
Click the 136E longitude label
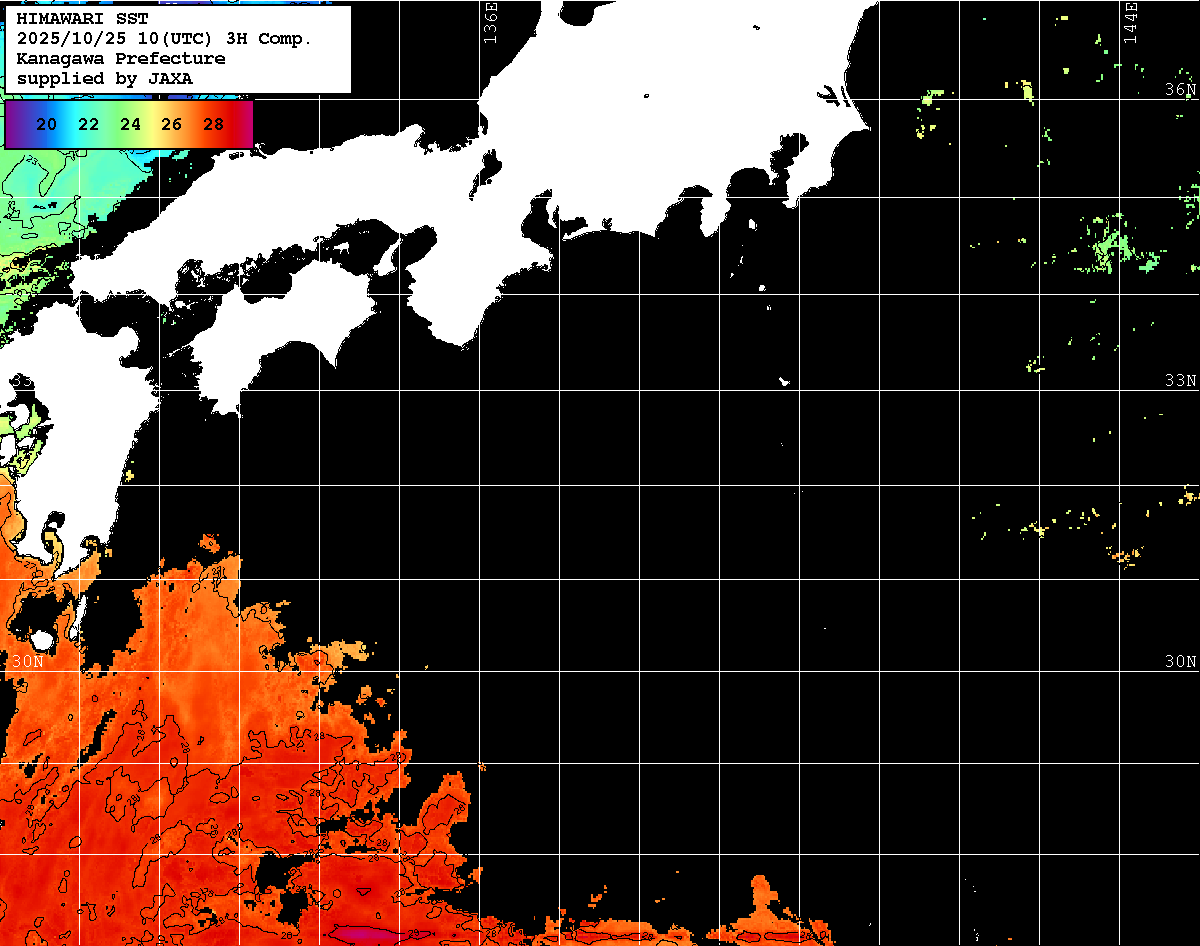pyautogui.click(x=490, y=22)
